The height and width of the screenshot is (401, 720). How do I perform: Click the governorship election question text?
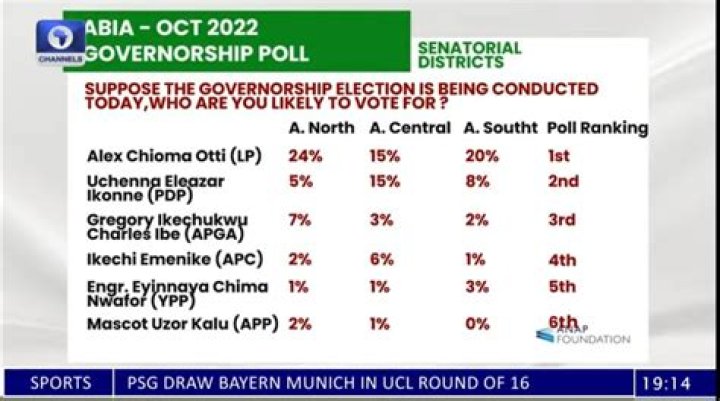(x=340, y=96)
